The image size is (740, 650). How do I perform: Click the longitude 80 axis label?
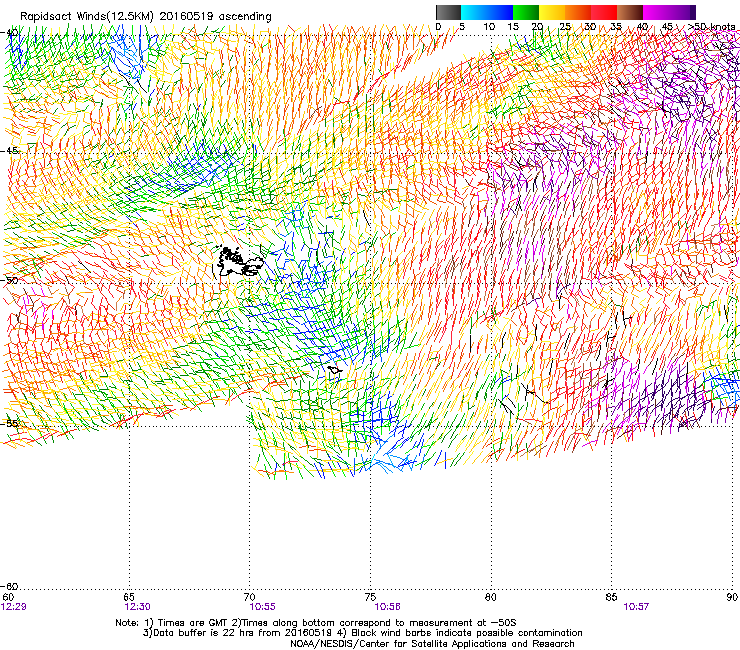pos(491,597)
